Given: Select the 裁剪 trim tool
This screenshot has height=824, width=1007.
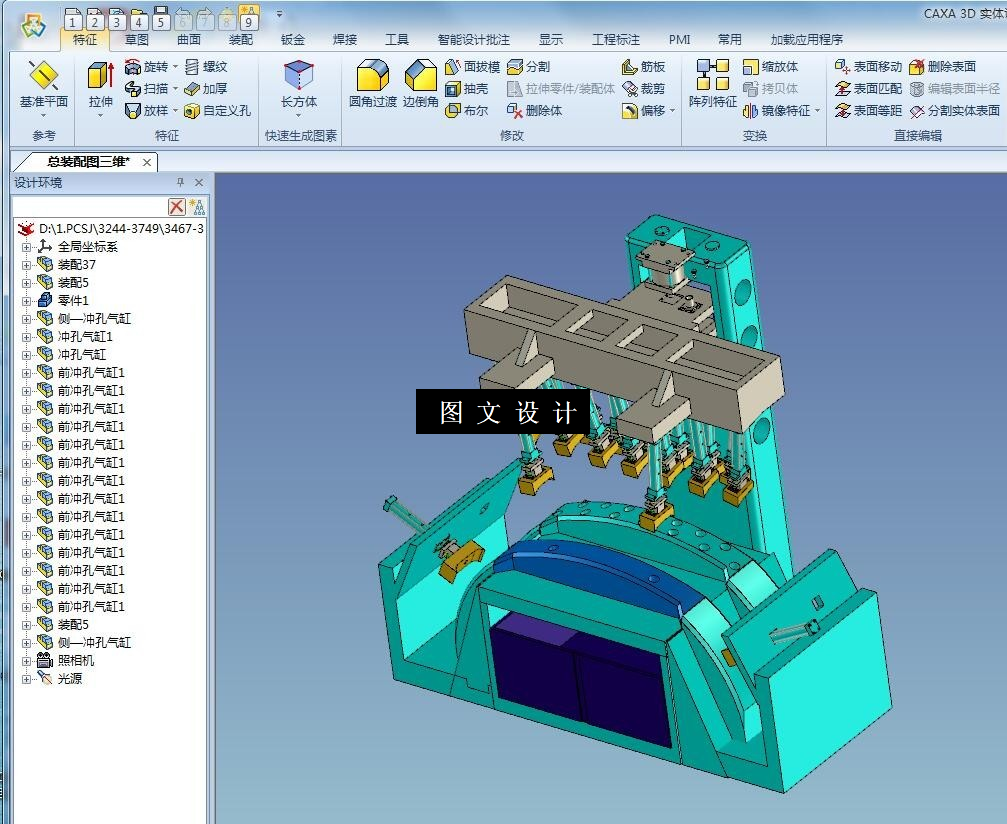Looking at the screenshot, I should pyautogui.click(x=643, y=89).
